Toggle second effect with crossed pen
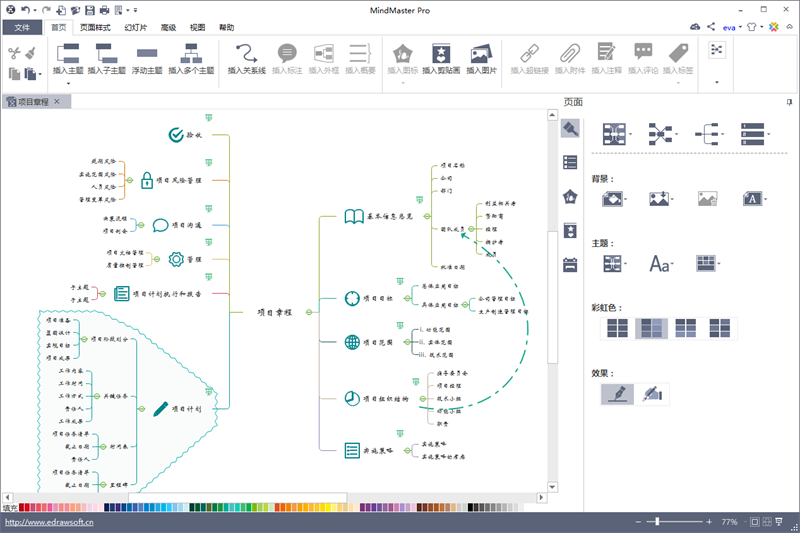The height and width of the screenshot is (533, 800). [652, 394]
